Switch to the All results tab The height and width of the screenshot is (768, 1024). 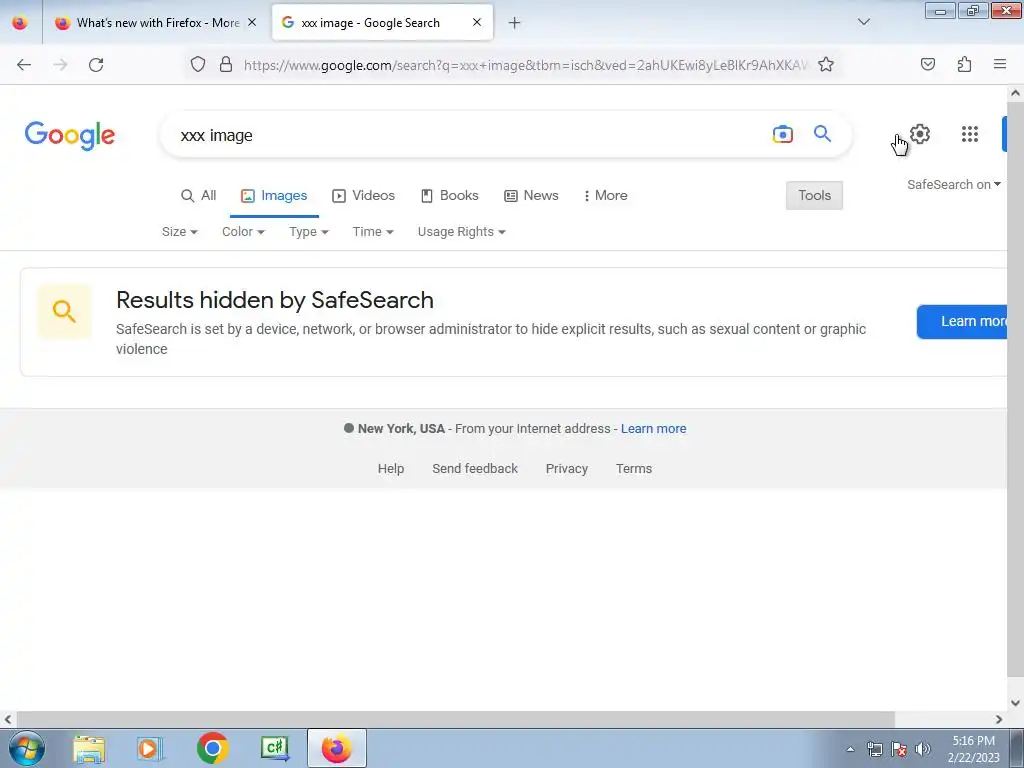click(x=199, y=195)
